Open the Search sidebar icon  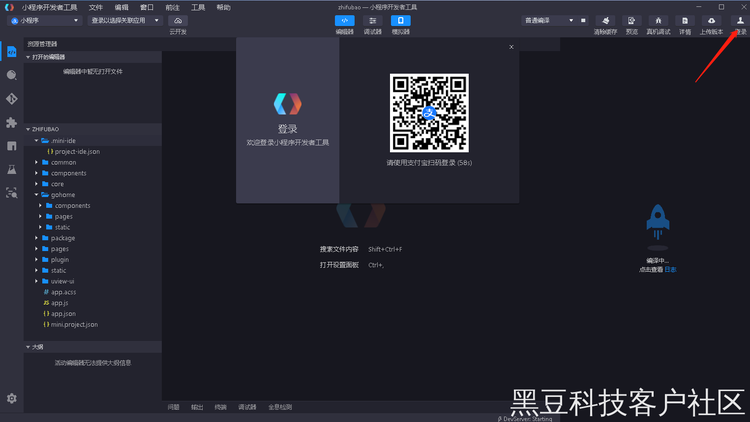click(x=11, y=75)
